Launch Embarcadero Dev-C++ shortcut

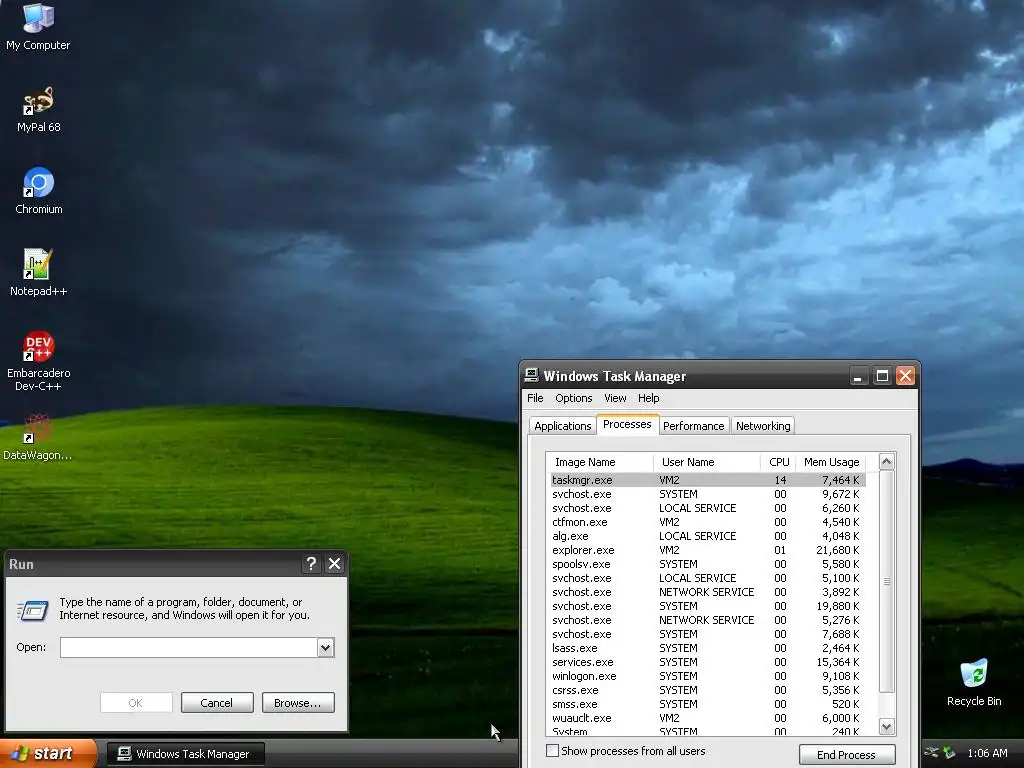(x=38, y=361)
